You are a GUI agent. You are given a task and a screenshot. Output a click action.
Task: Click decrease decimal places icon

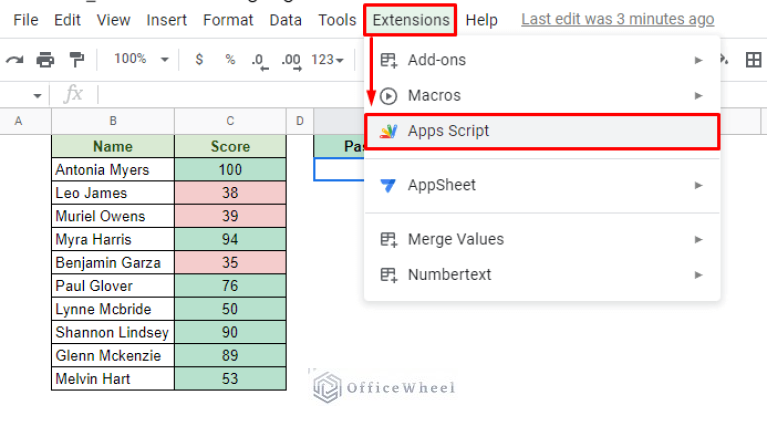pos(260,61)
